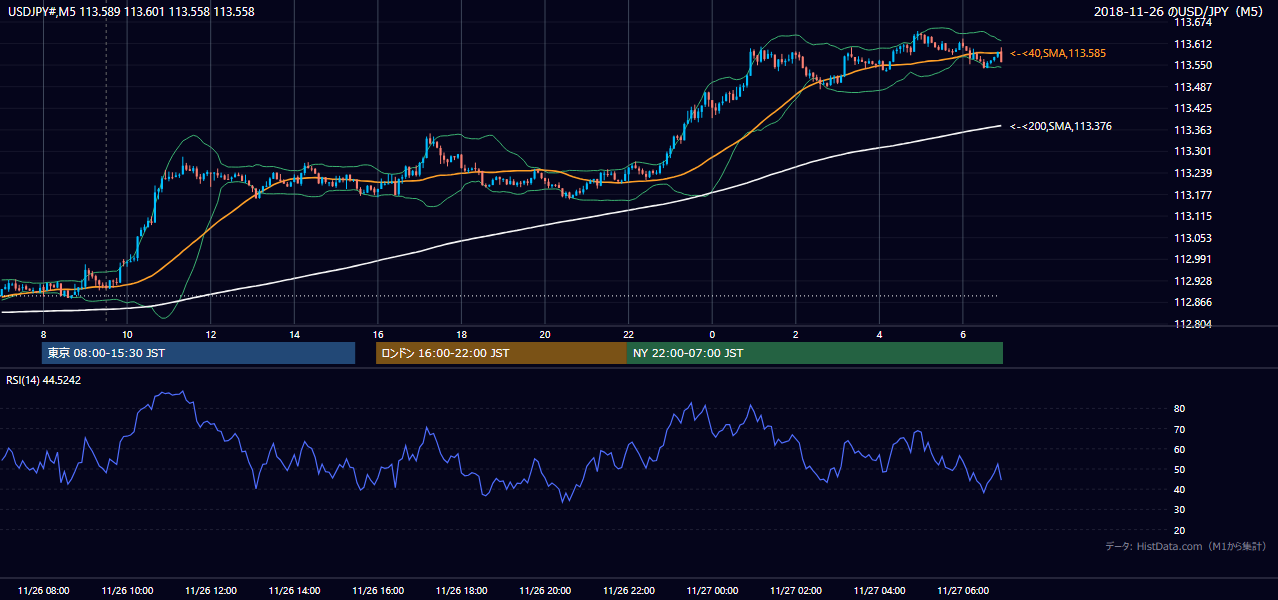
Task: Click the '2018-11-26 のUSD/JPY (M5)' heading
Action: [x=1181, y=11]
